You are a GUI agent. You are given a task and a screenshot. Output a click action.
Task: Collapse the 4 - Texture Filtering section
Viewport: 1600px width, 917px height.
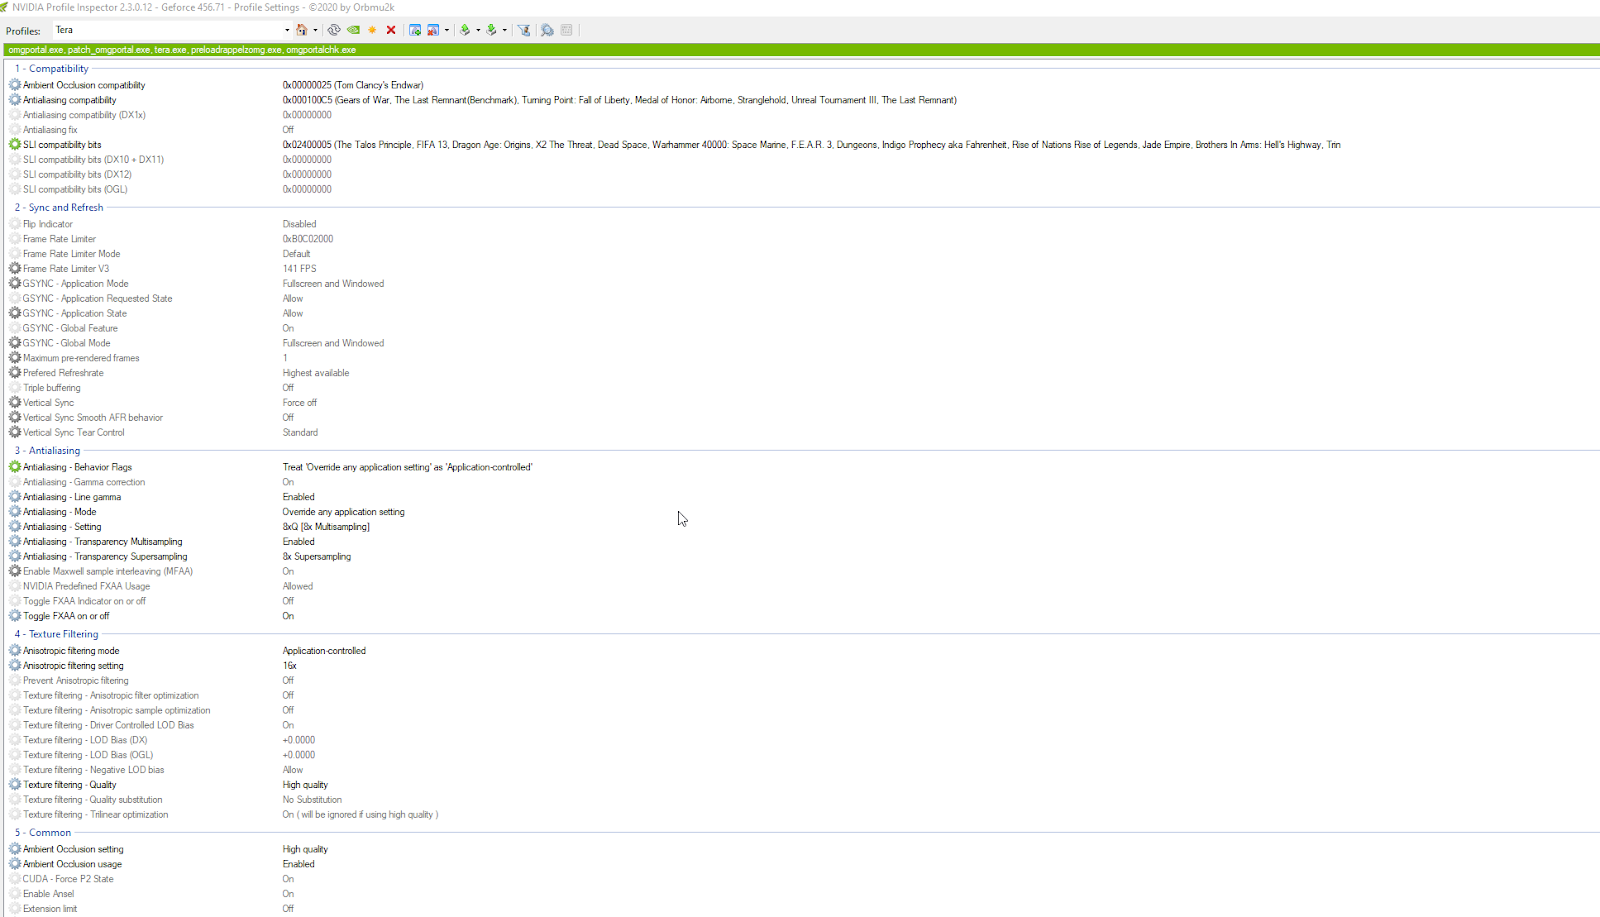point(56,634)
